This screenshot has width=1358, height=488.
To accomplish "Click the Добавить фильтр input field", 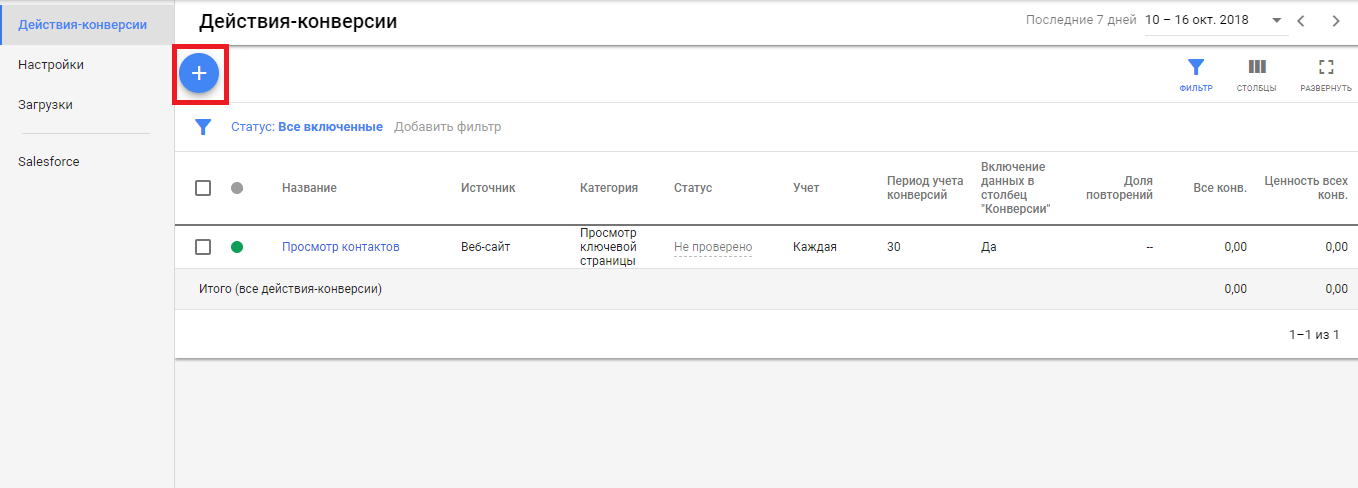I will (447, 127).
